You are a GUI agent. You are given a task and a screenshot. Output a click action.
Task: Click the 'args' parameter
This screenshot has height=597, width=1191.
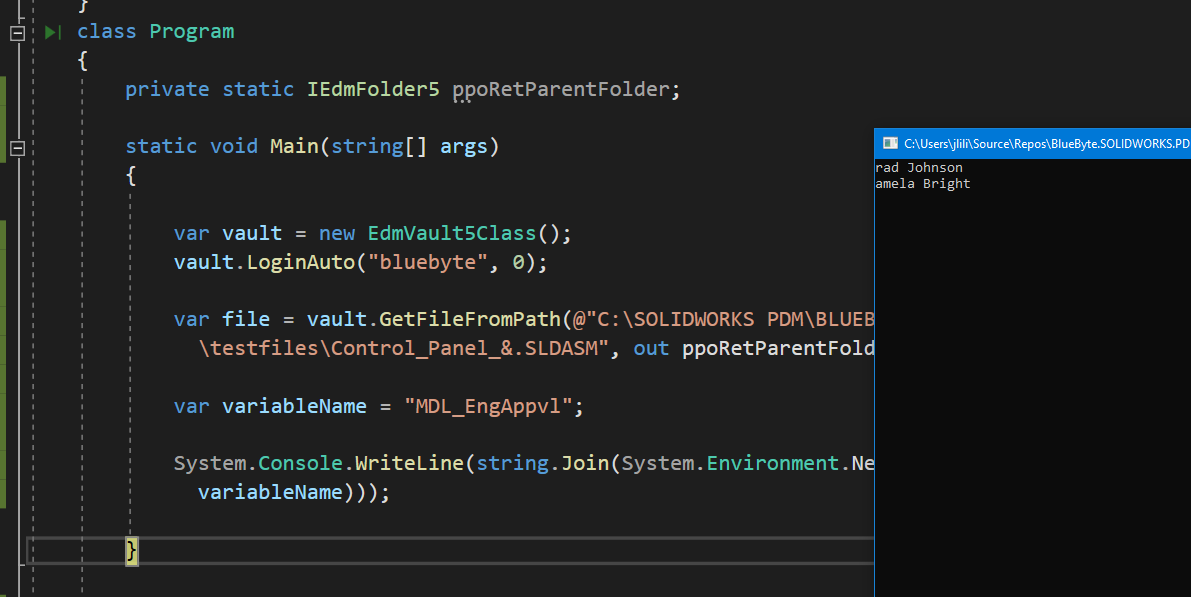[x=463, y=147]
